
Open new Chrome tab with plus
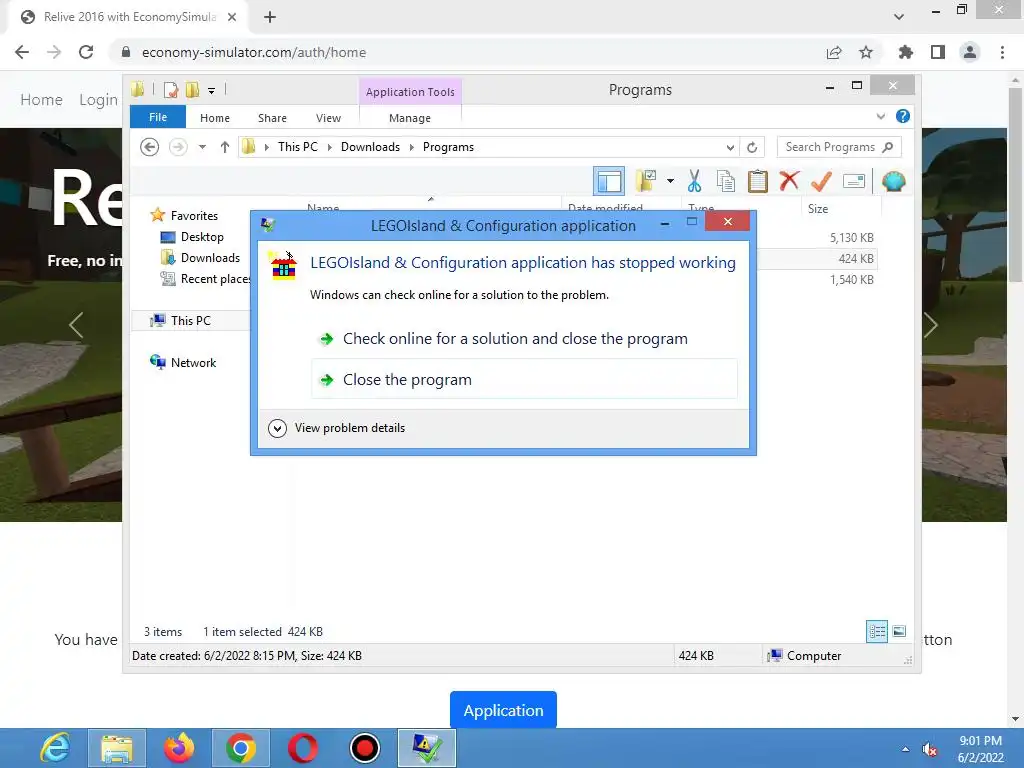(x=270, y=17)
